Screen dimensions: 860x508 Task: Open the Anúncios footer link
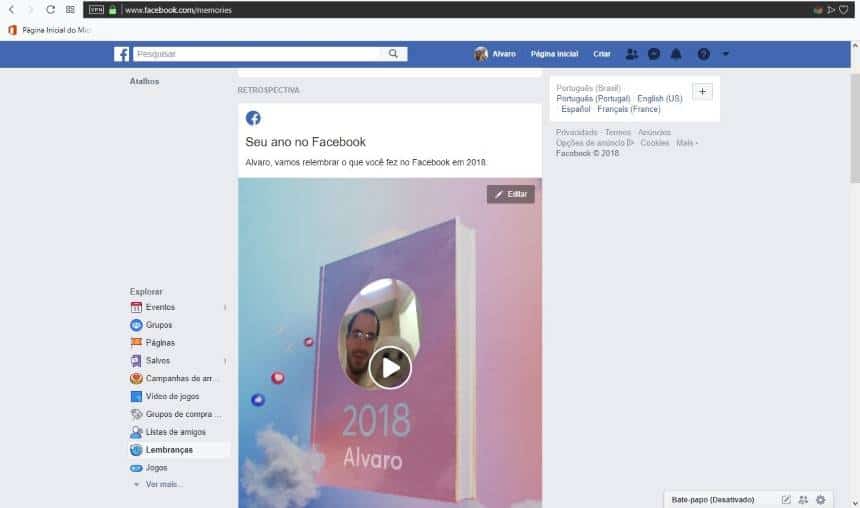(x=654, y=132)
